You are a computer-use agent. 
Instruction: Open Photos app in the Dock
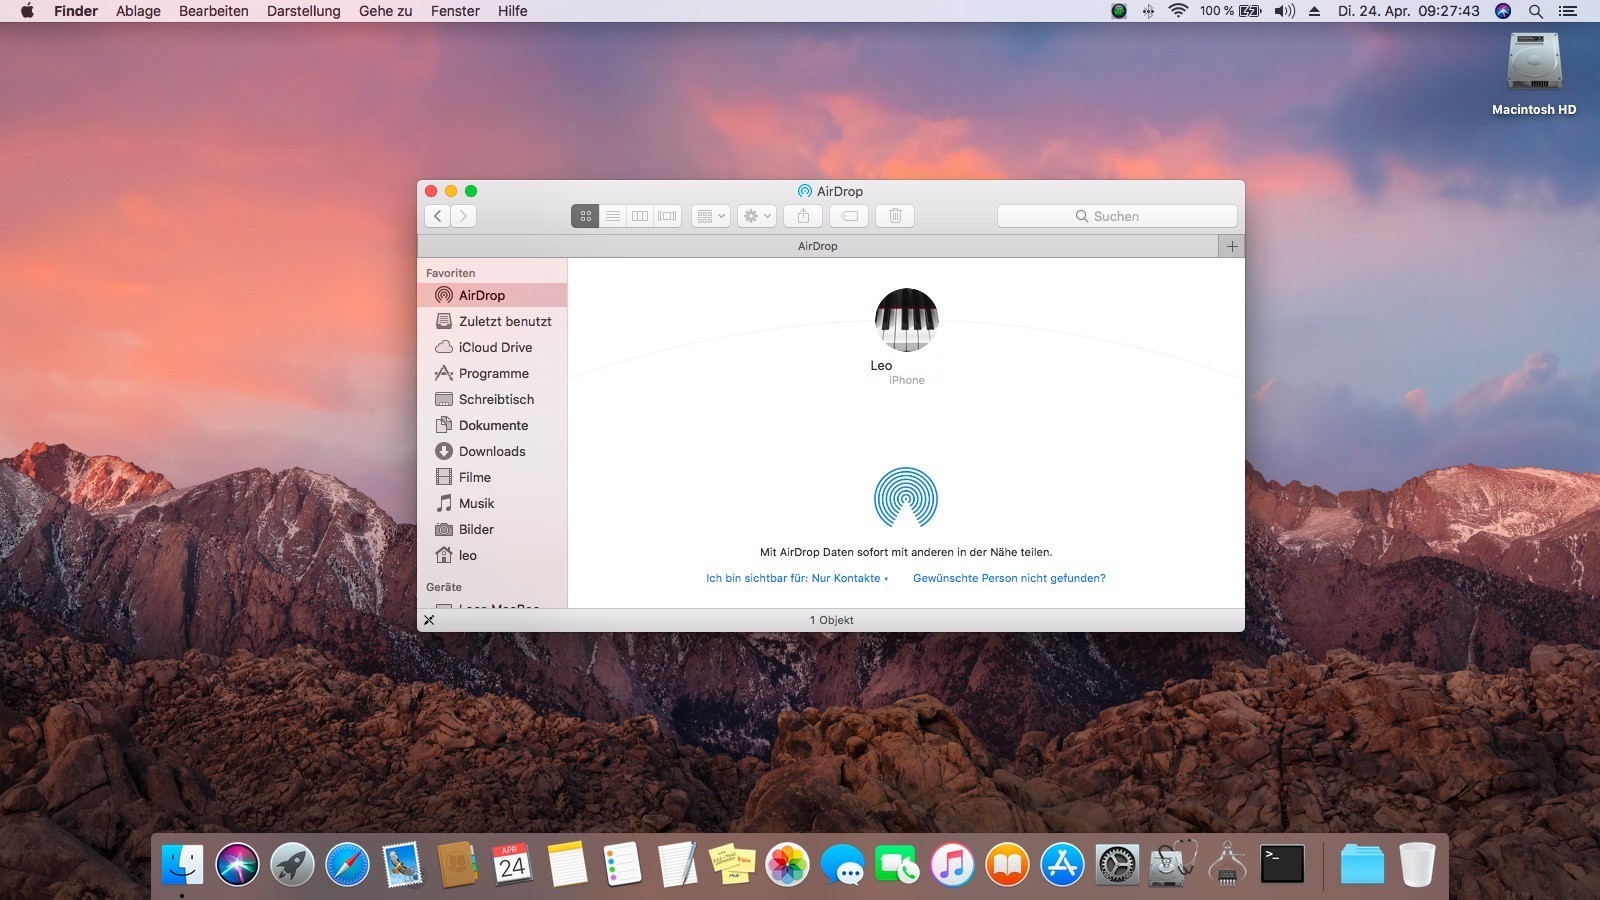point(787,864)
